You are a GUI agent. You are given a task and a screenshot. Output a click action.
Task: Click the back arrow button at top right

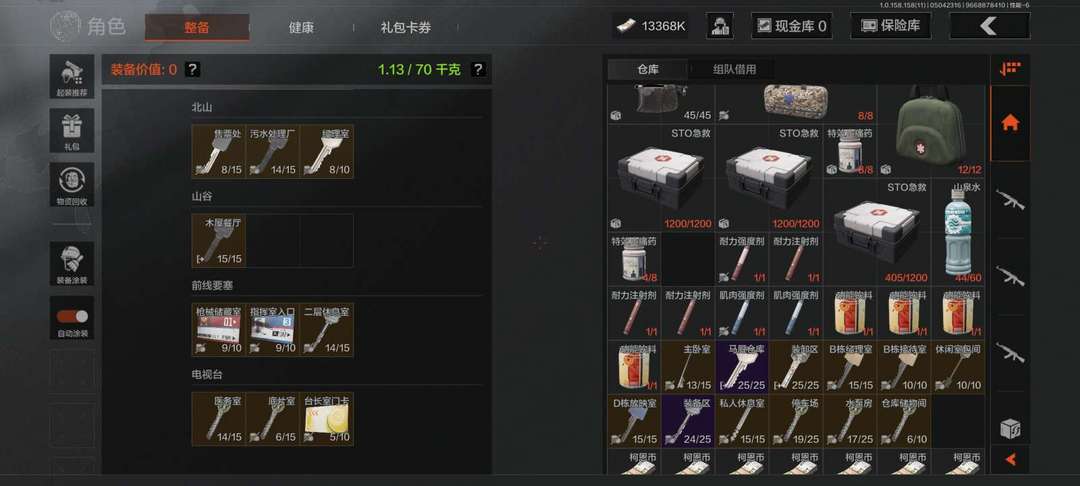(989, 26)
